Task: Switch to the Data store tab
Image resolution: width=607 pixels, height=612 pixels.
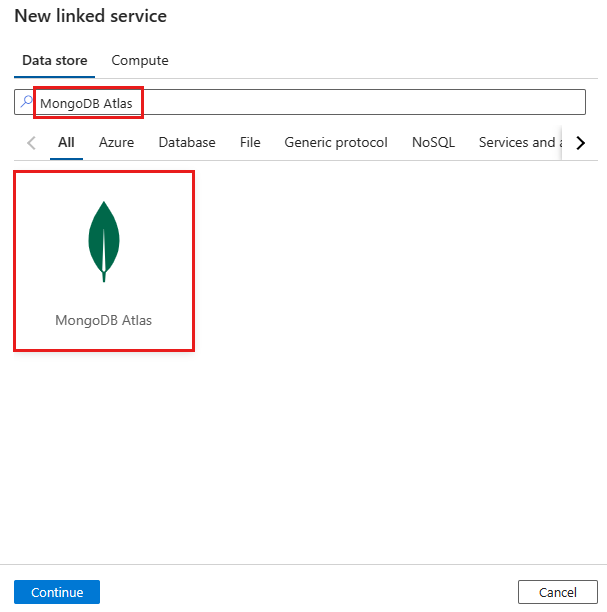Action: click(55, 60)
